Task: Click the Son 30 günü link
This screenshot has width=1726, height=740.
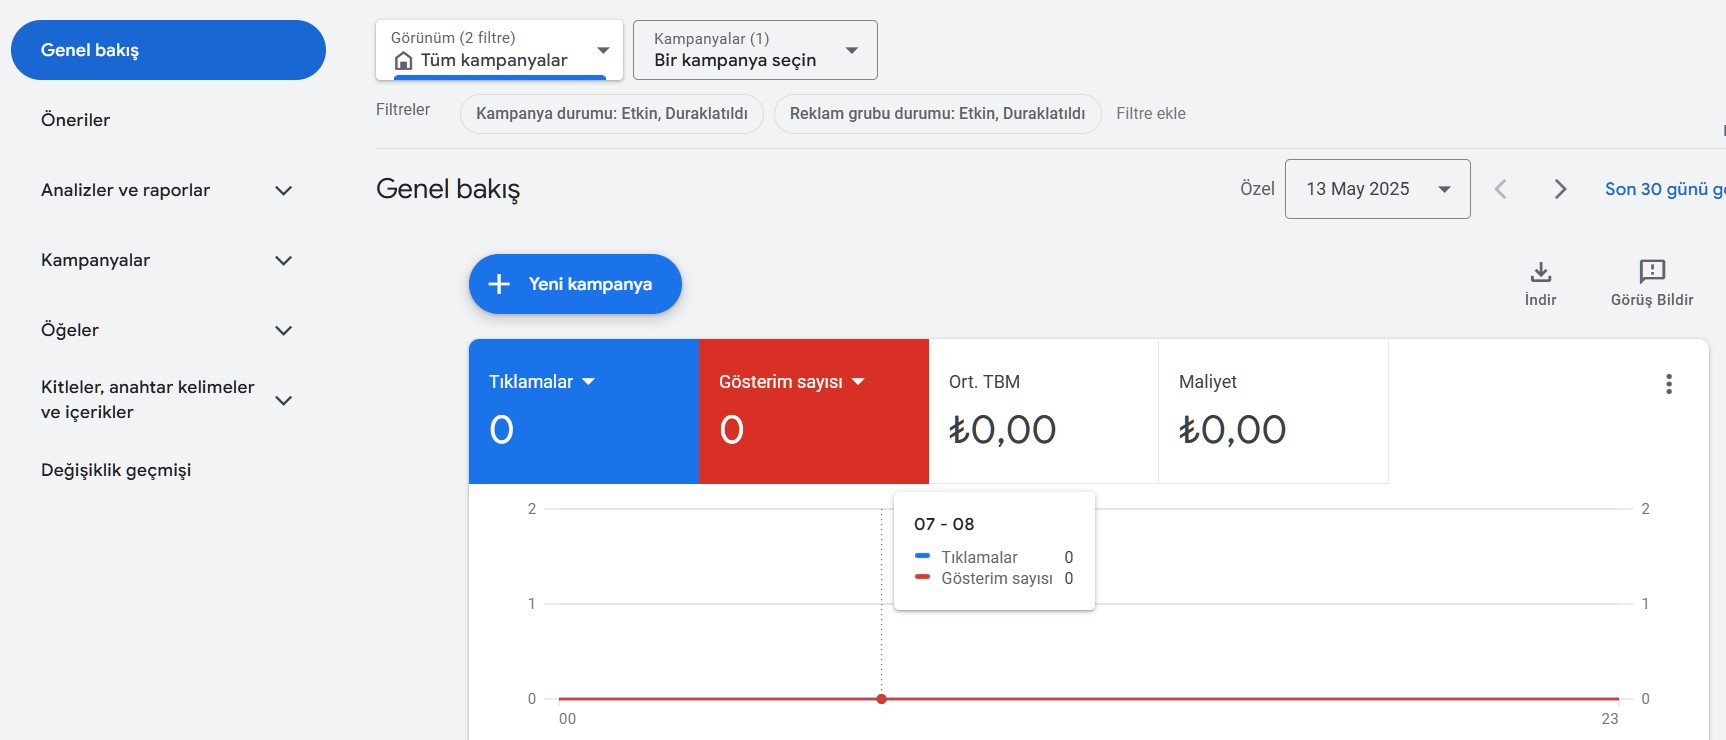Action: 1664,189
